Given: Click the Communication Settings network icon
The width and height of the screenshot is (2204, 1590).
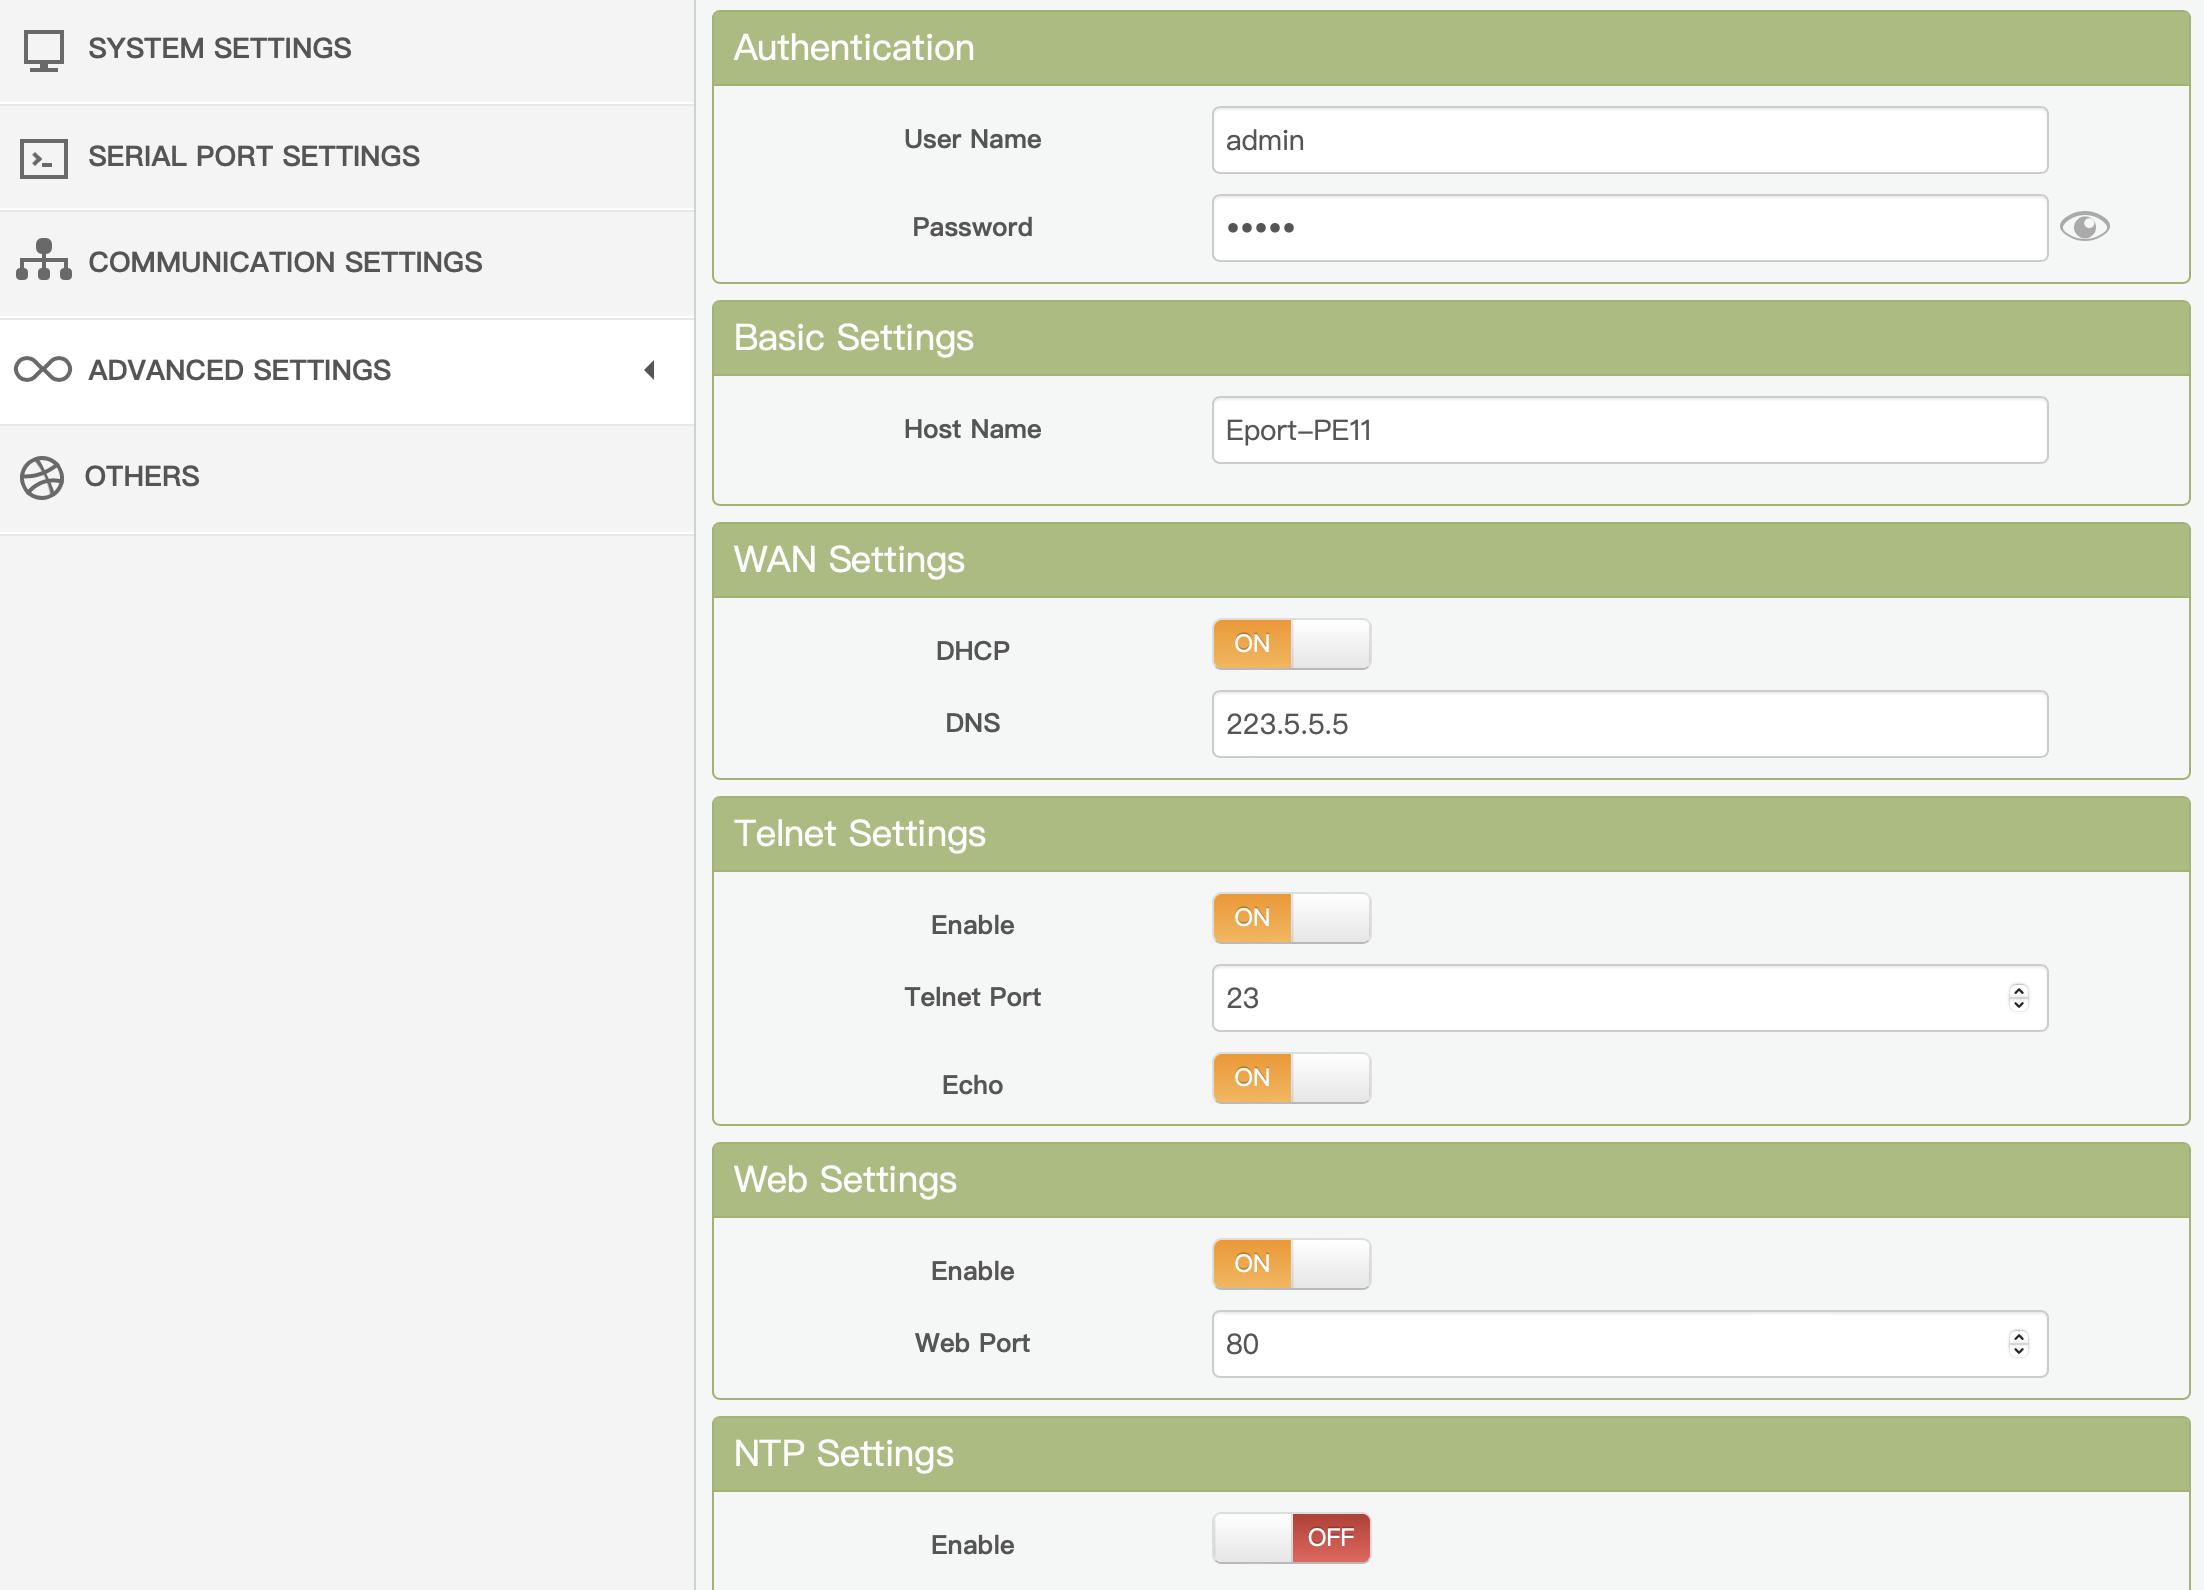Looking at the screenshot, I should (x=43, y=261).
